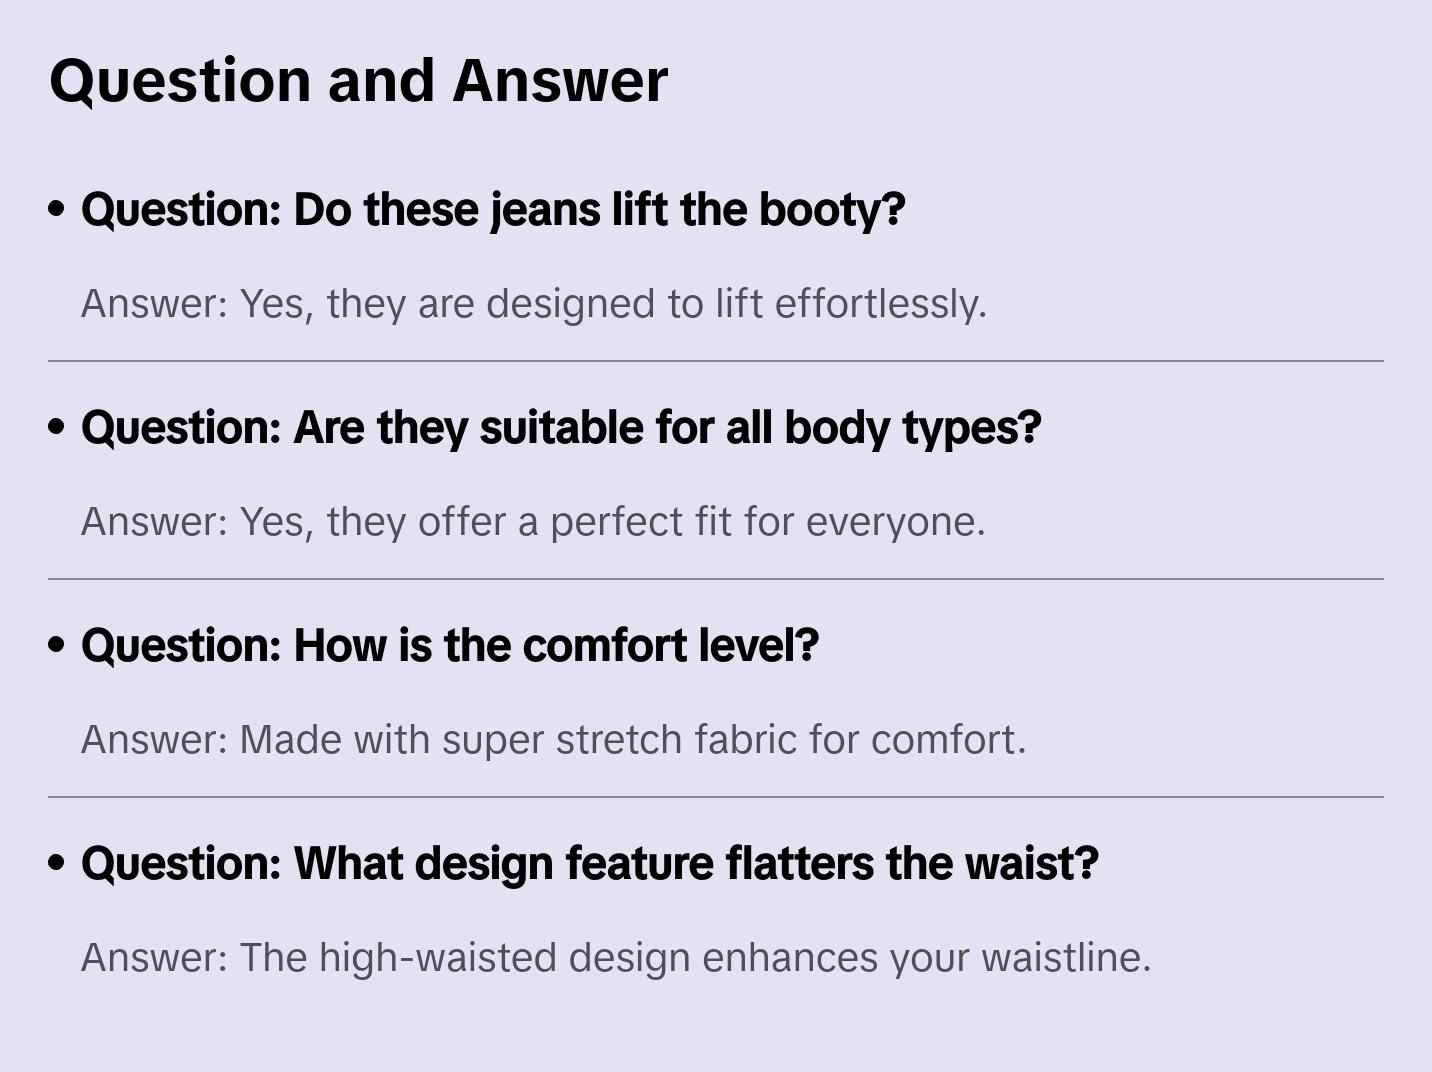Screen dimensions: 1432x1072
Task: Click the divider line below the third answer
Action: 716,797
